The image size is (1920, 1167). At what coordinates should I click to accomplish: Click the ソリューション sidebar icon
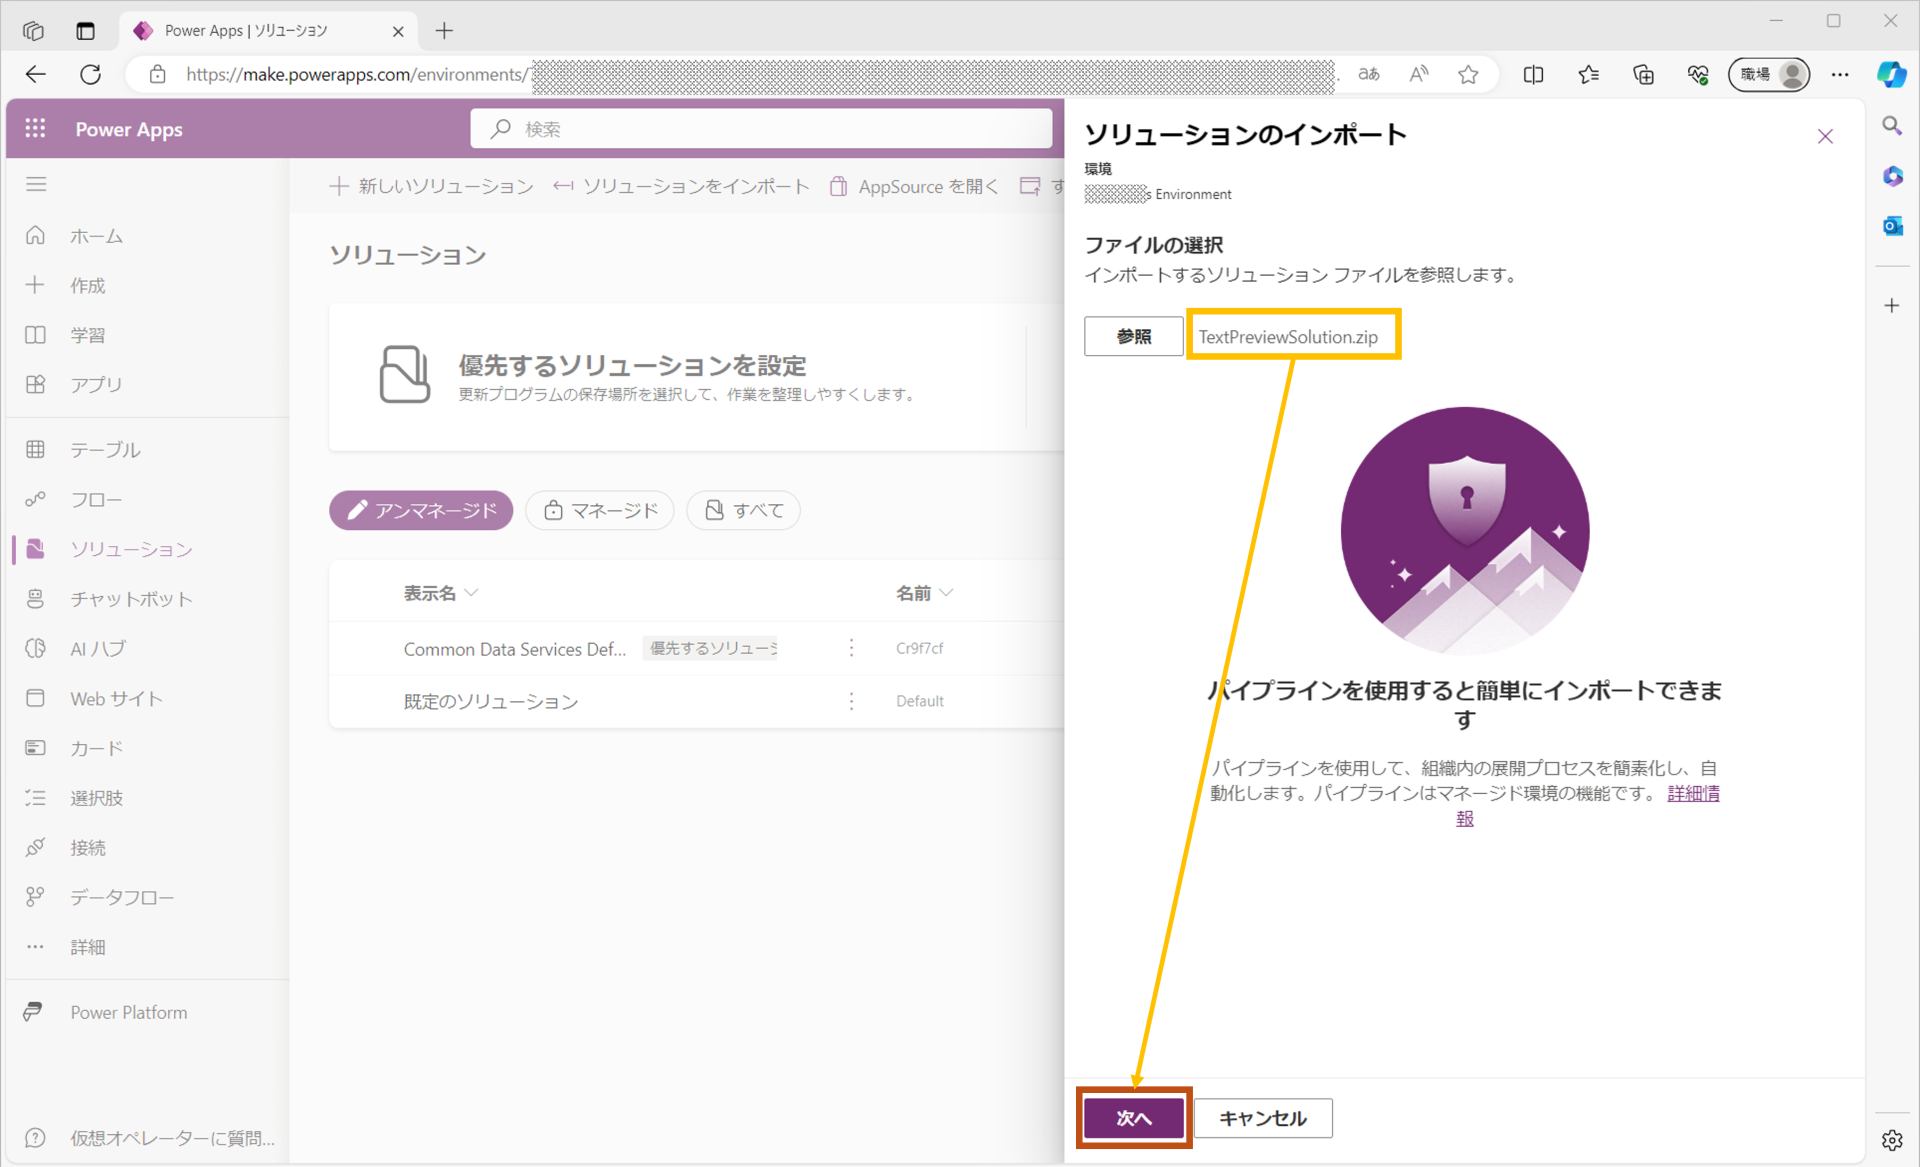35,549
